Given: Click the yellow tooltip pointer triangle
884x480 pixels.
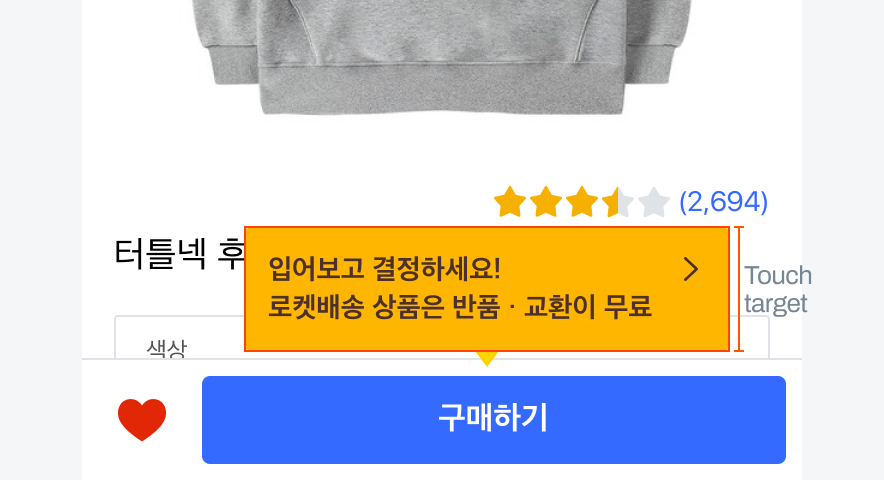Looking at the screenshot, I should pyautogui.click(x=487, y=359).
